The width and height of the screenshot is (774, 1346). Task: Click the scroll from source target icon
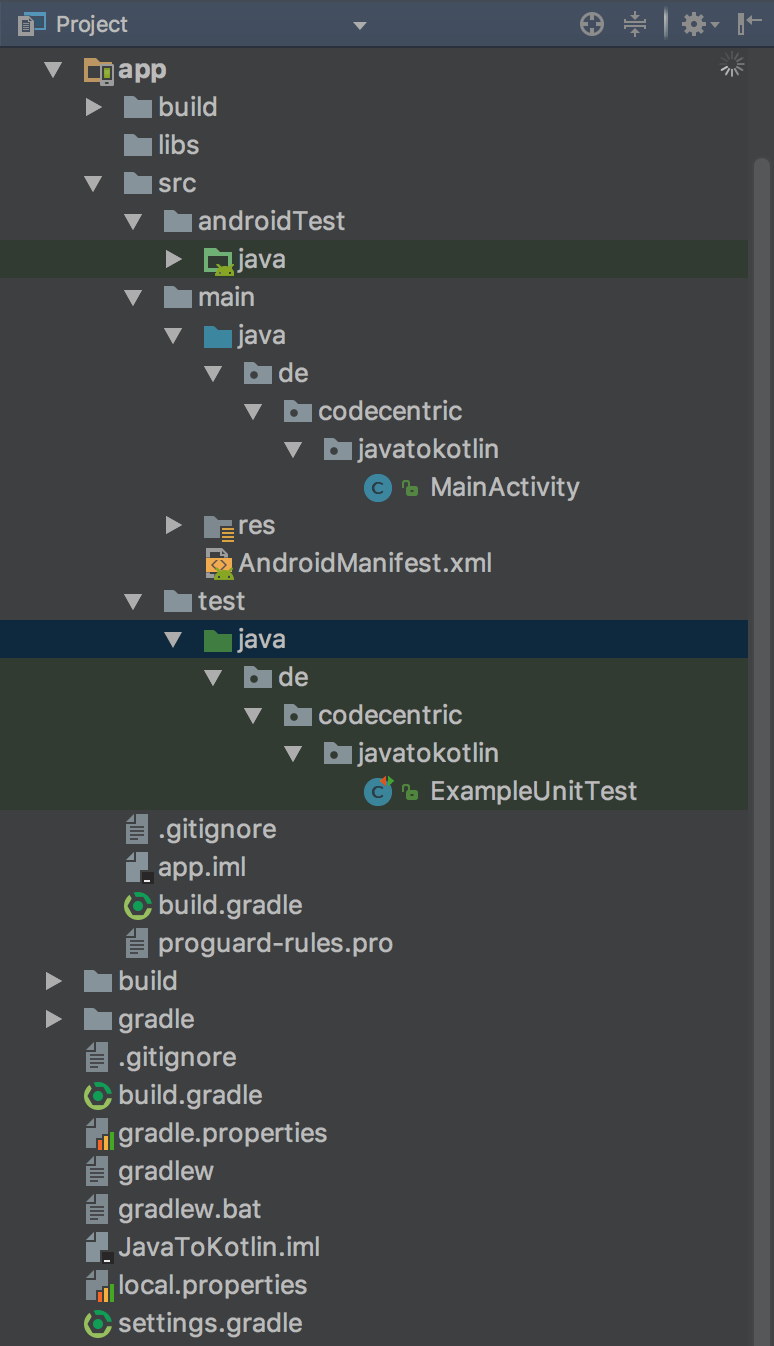click(x=592, y=24)
